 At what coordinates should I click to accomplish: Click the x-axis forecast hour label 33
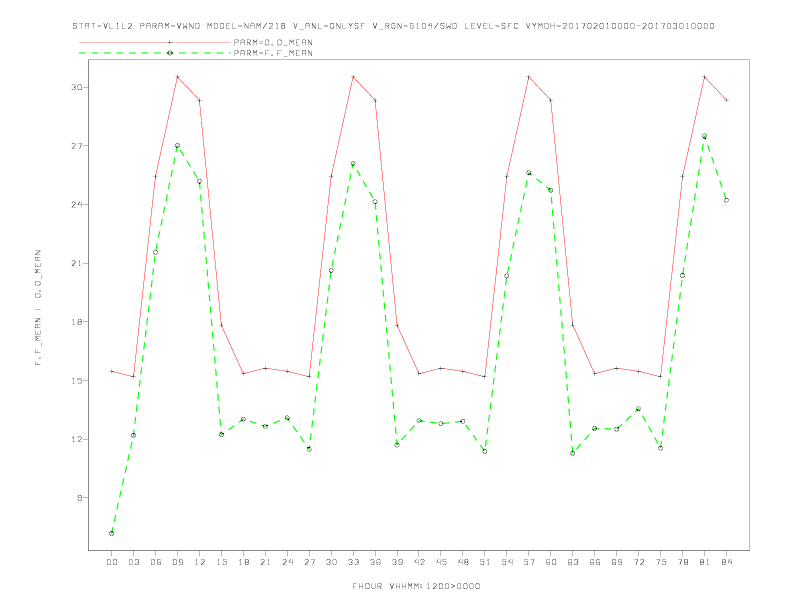353,562
